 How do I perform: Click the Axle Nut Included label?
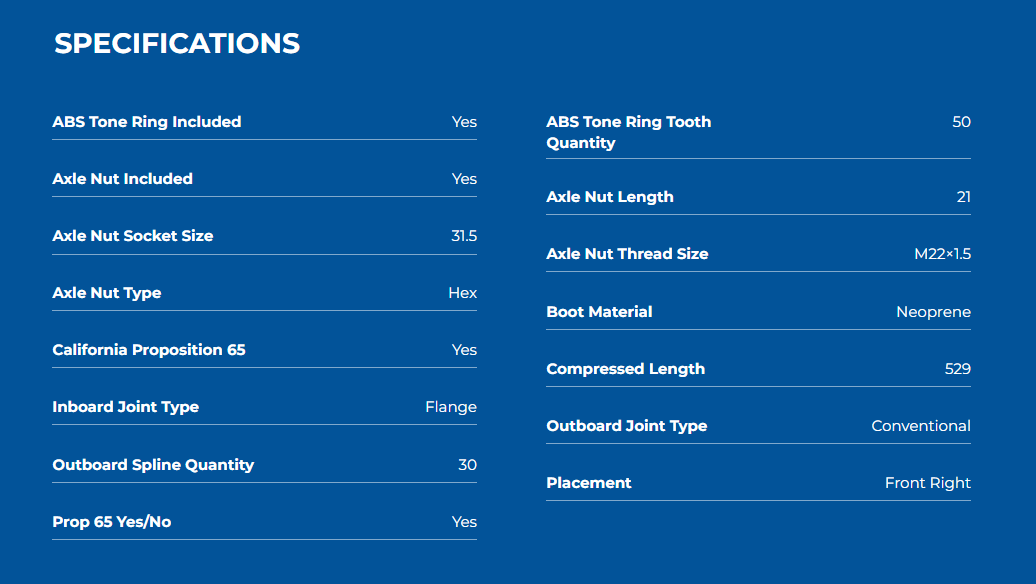pos(122,179)
